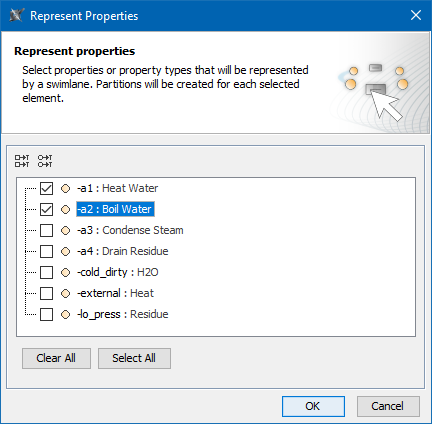Viewport: 432px width, 424px height.
Task: Click the property icon beside a4 Drain Residue
Action: [x=66, y=252]
